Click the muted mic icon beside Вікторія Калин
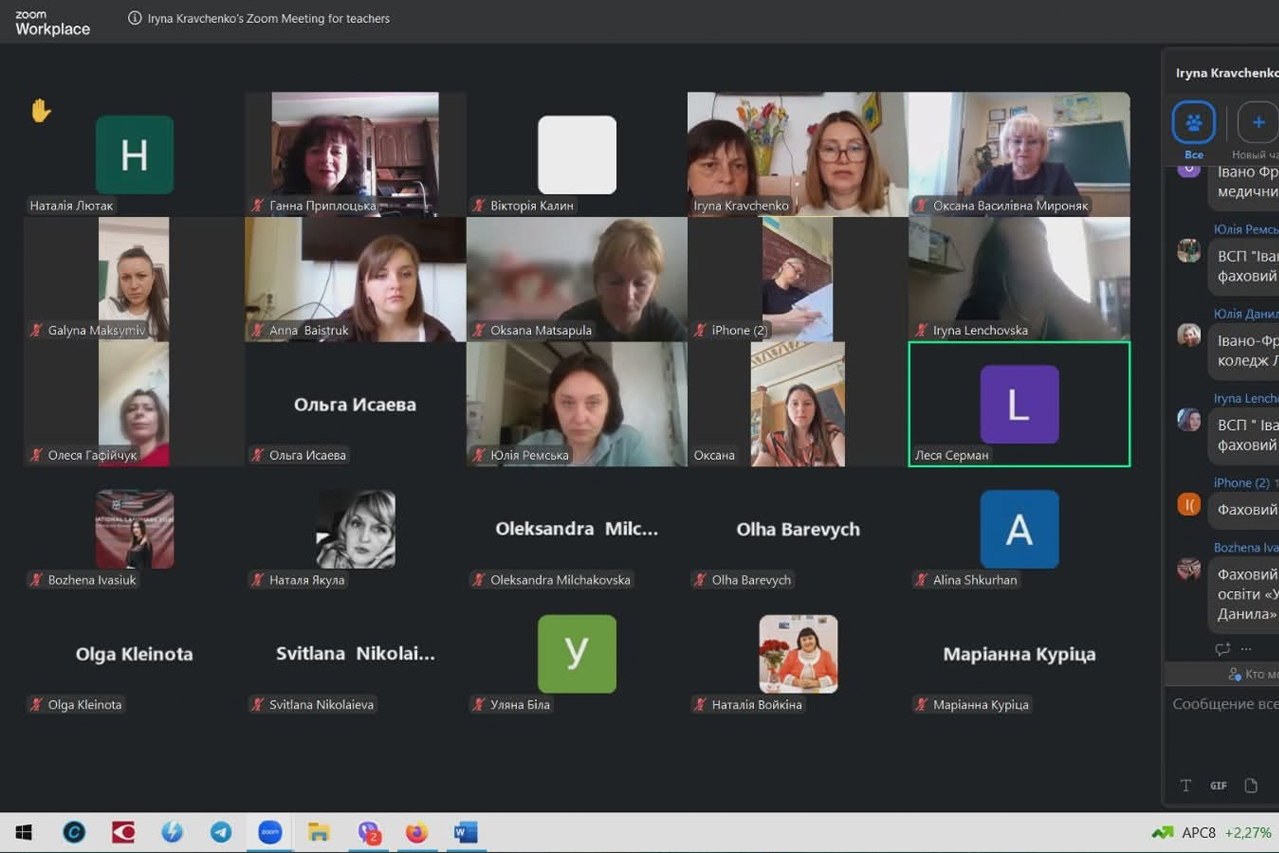Image resolution: width=1279 pixels, height=853 pixels. pyautogui.click(x=479, y=206)
